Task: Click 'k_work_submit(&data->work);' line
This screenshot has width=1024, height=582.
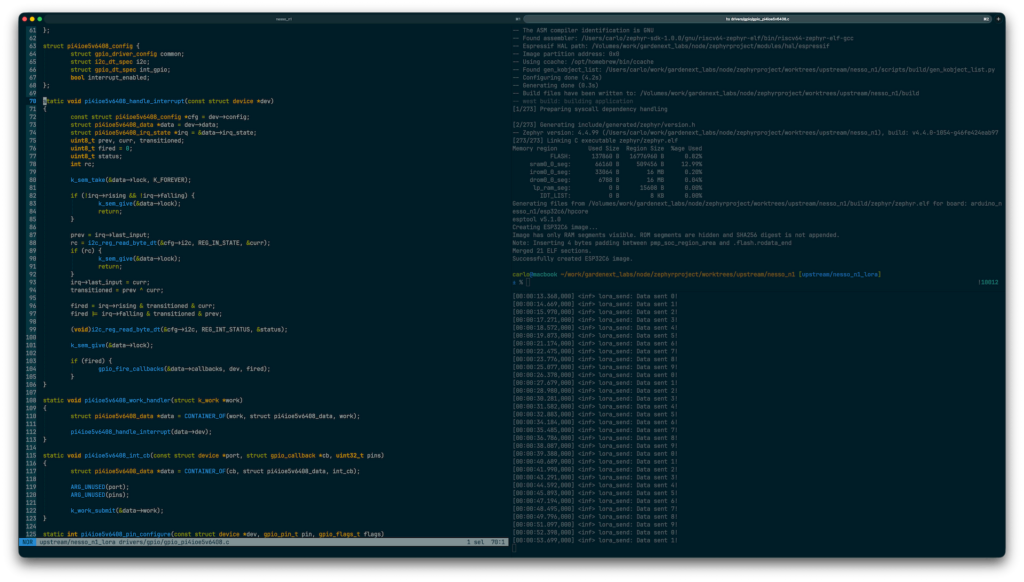Action: click(x=117, y=511)
